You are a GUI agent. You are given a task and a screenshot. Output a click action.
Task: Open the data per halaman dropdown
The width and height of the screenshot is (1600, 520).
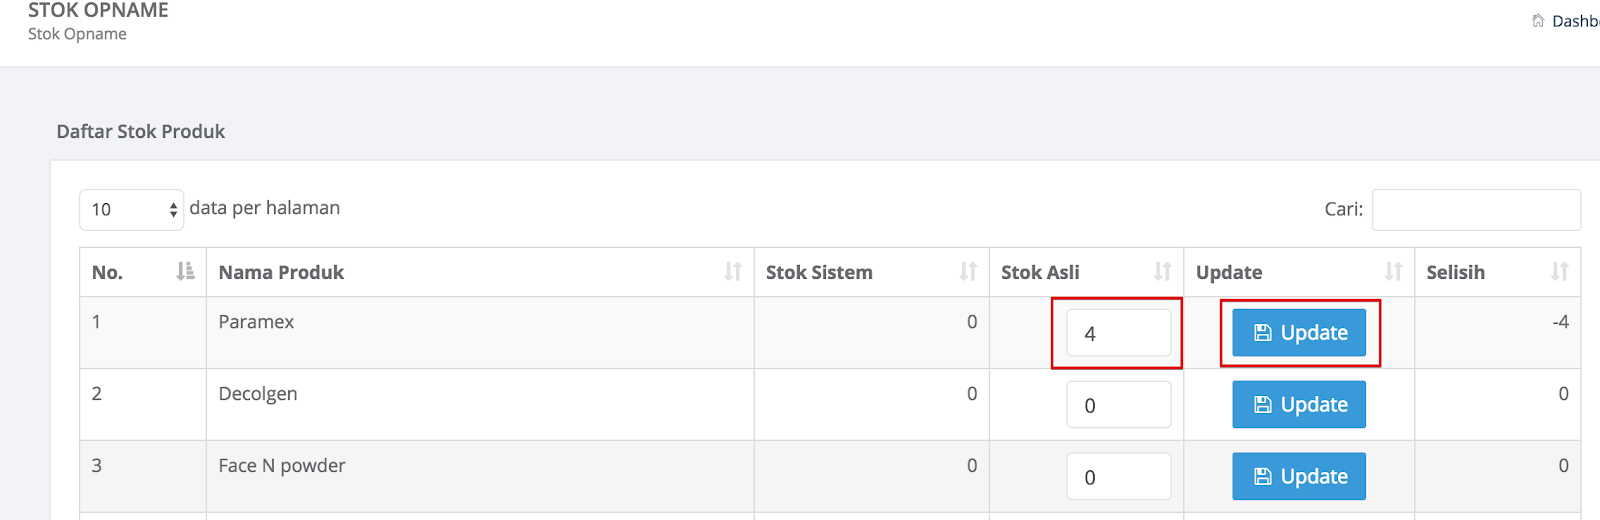click(132, 209)
